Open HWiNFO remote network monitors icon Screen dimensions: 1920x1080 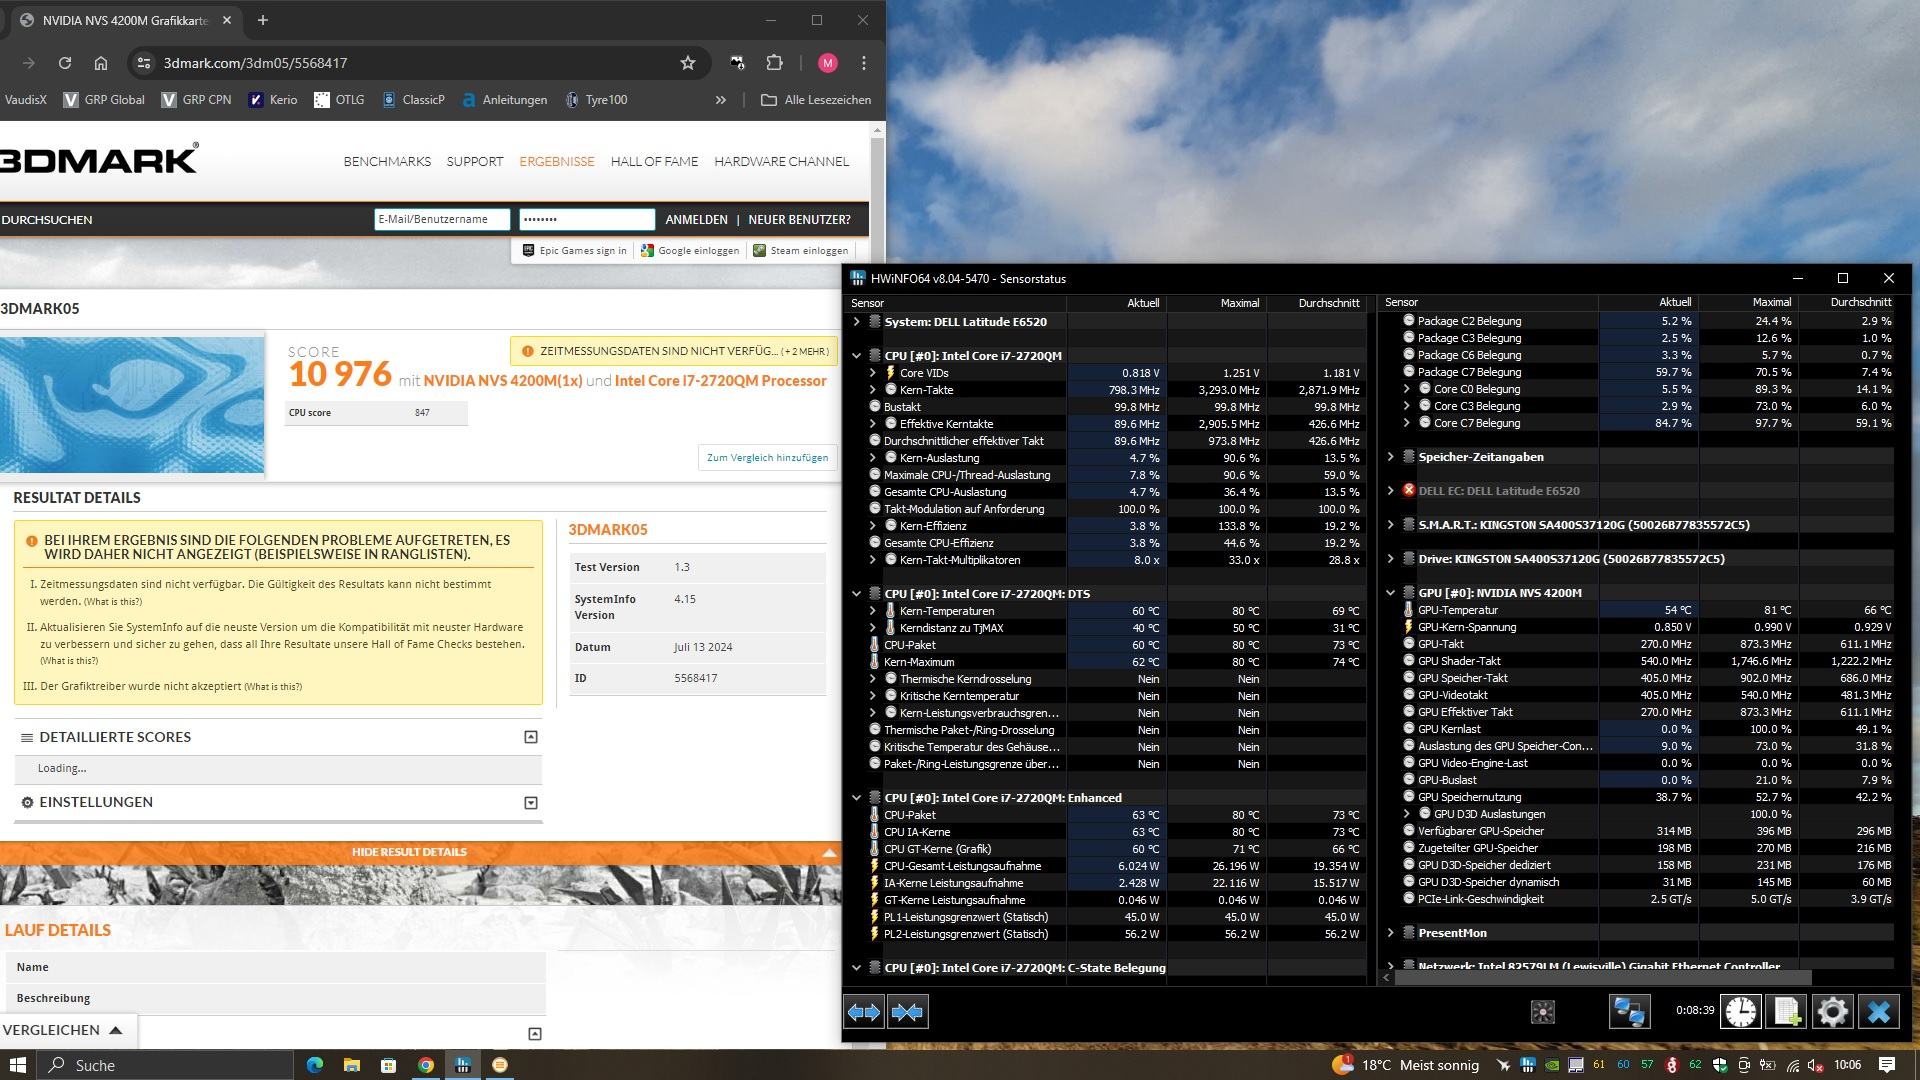click(x=1629, y=1012)
